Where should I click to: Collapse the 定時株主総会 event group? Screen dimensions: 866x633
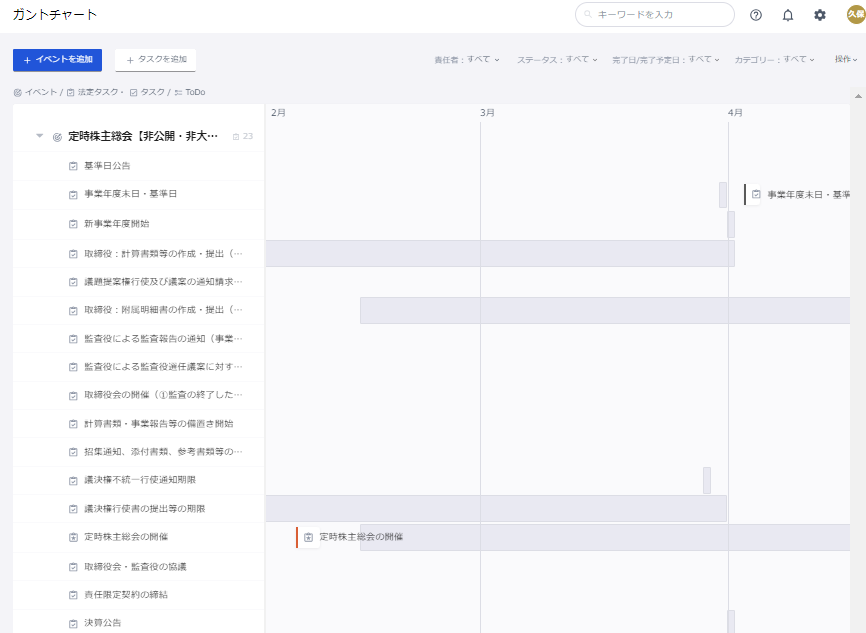(39, 135)
